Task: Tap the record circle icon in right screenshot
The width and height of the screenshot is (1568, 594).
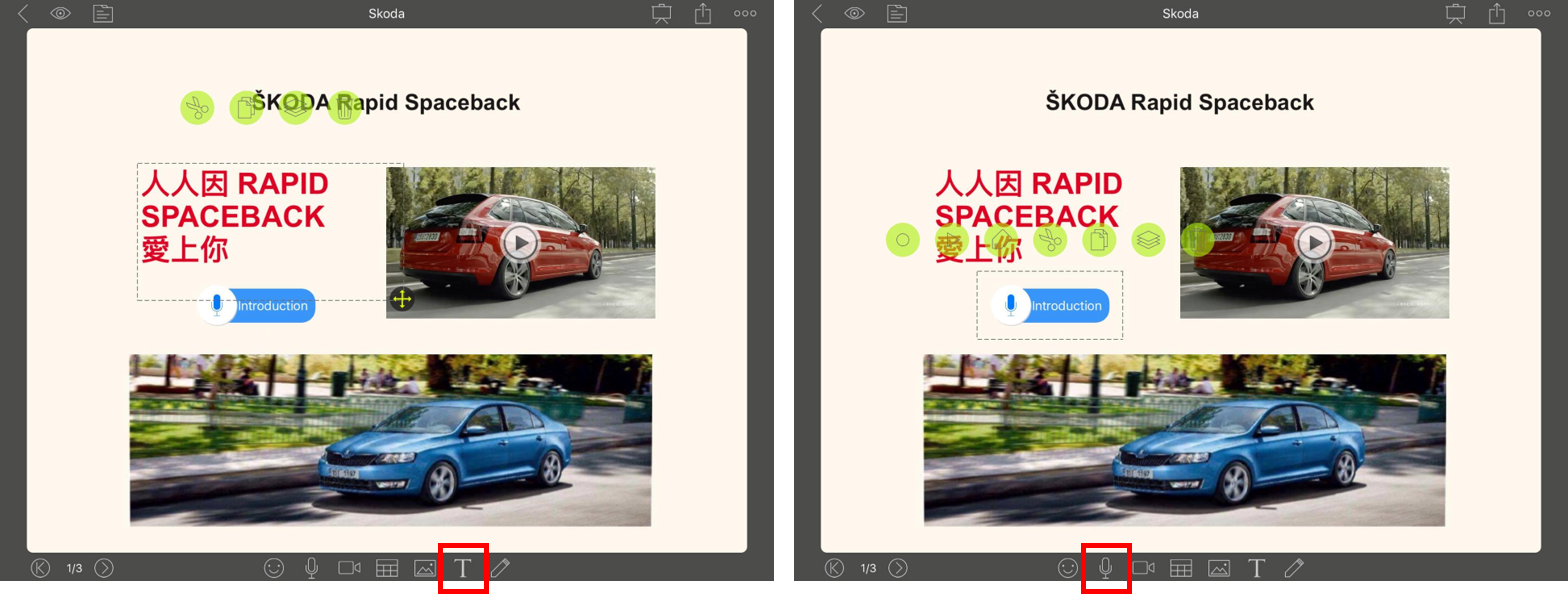Action: pos(902,240)
